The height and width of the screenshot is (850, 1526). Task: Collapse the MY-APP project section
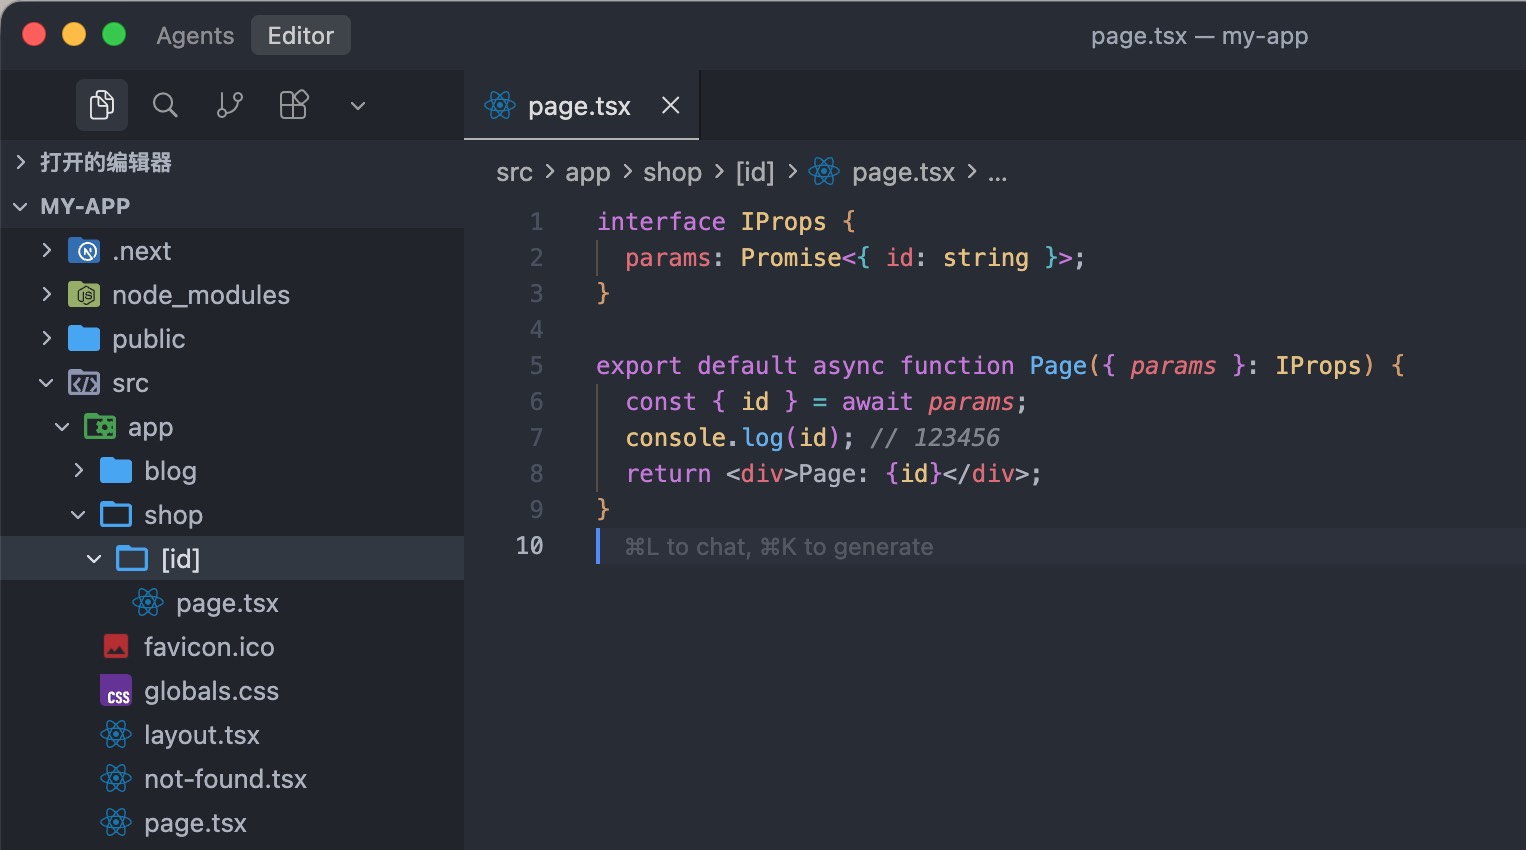(20, 207)
